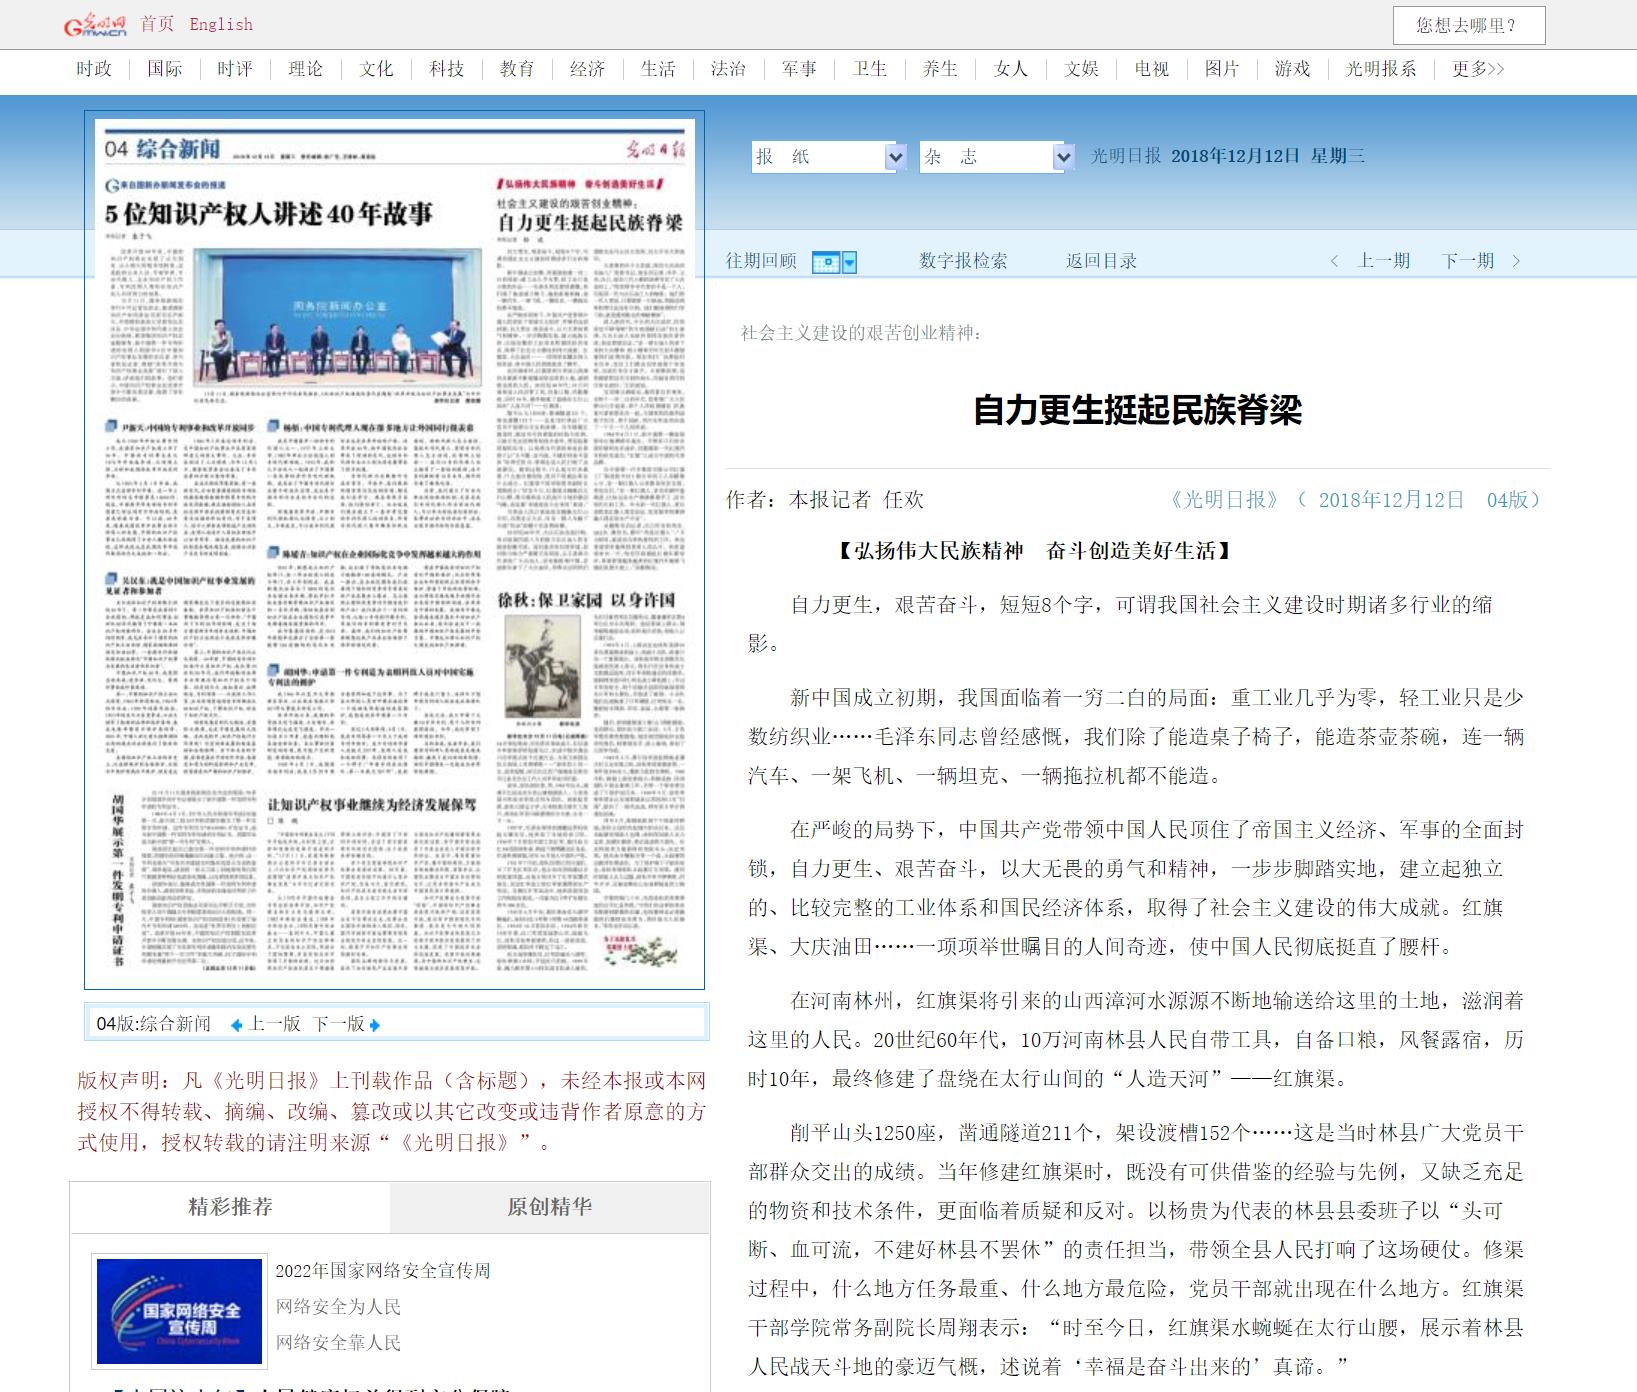Screen dimensions: 1637x1392
Task: Click the blue arrow icon beside 上一版
Action: (236, 1024)
